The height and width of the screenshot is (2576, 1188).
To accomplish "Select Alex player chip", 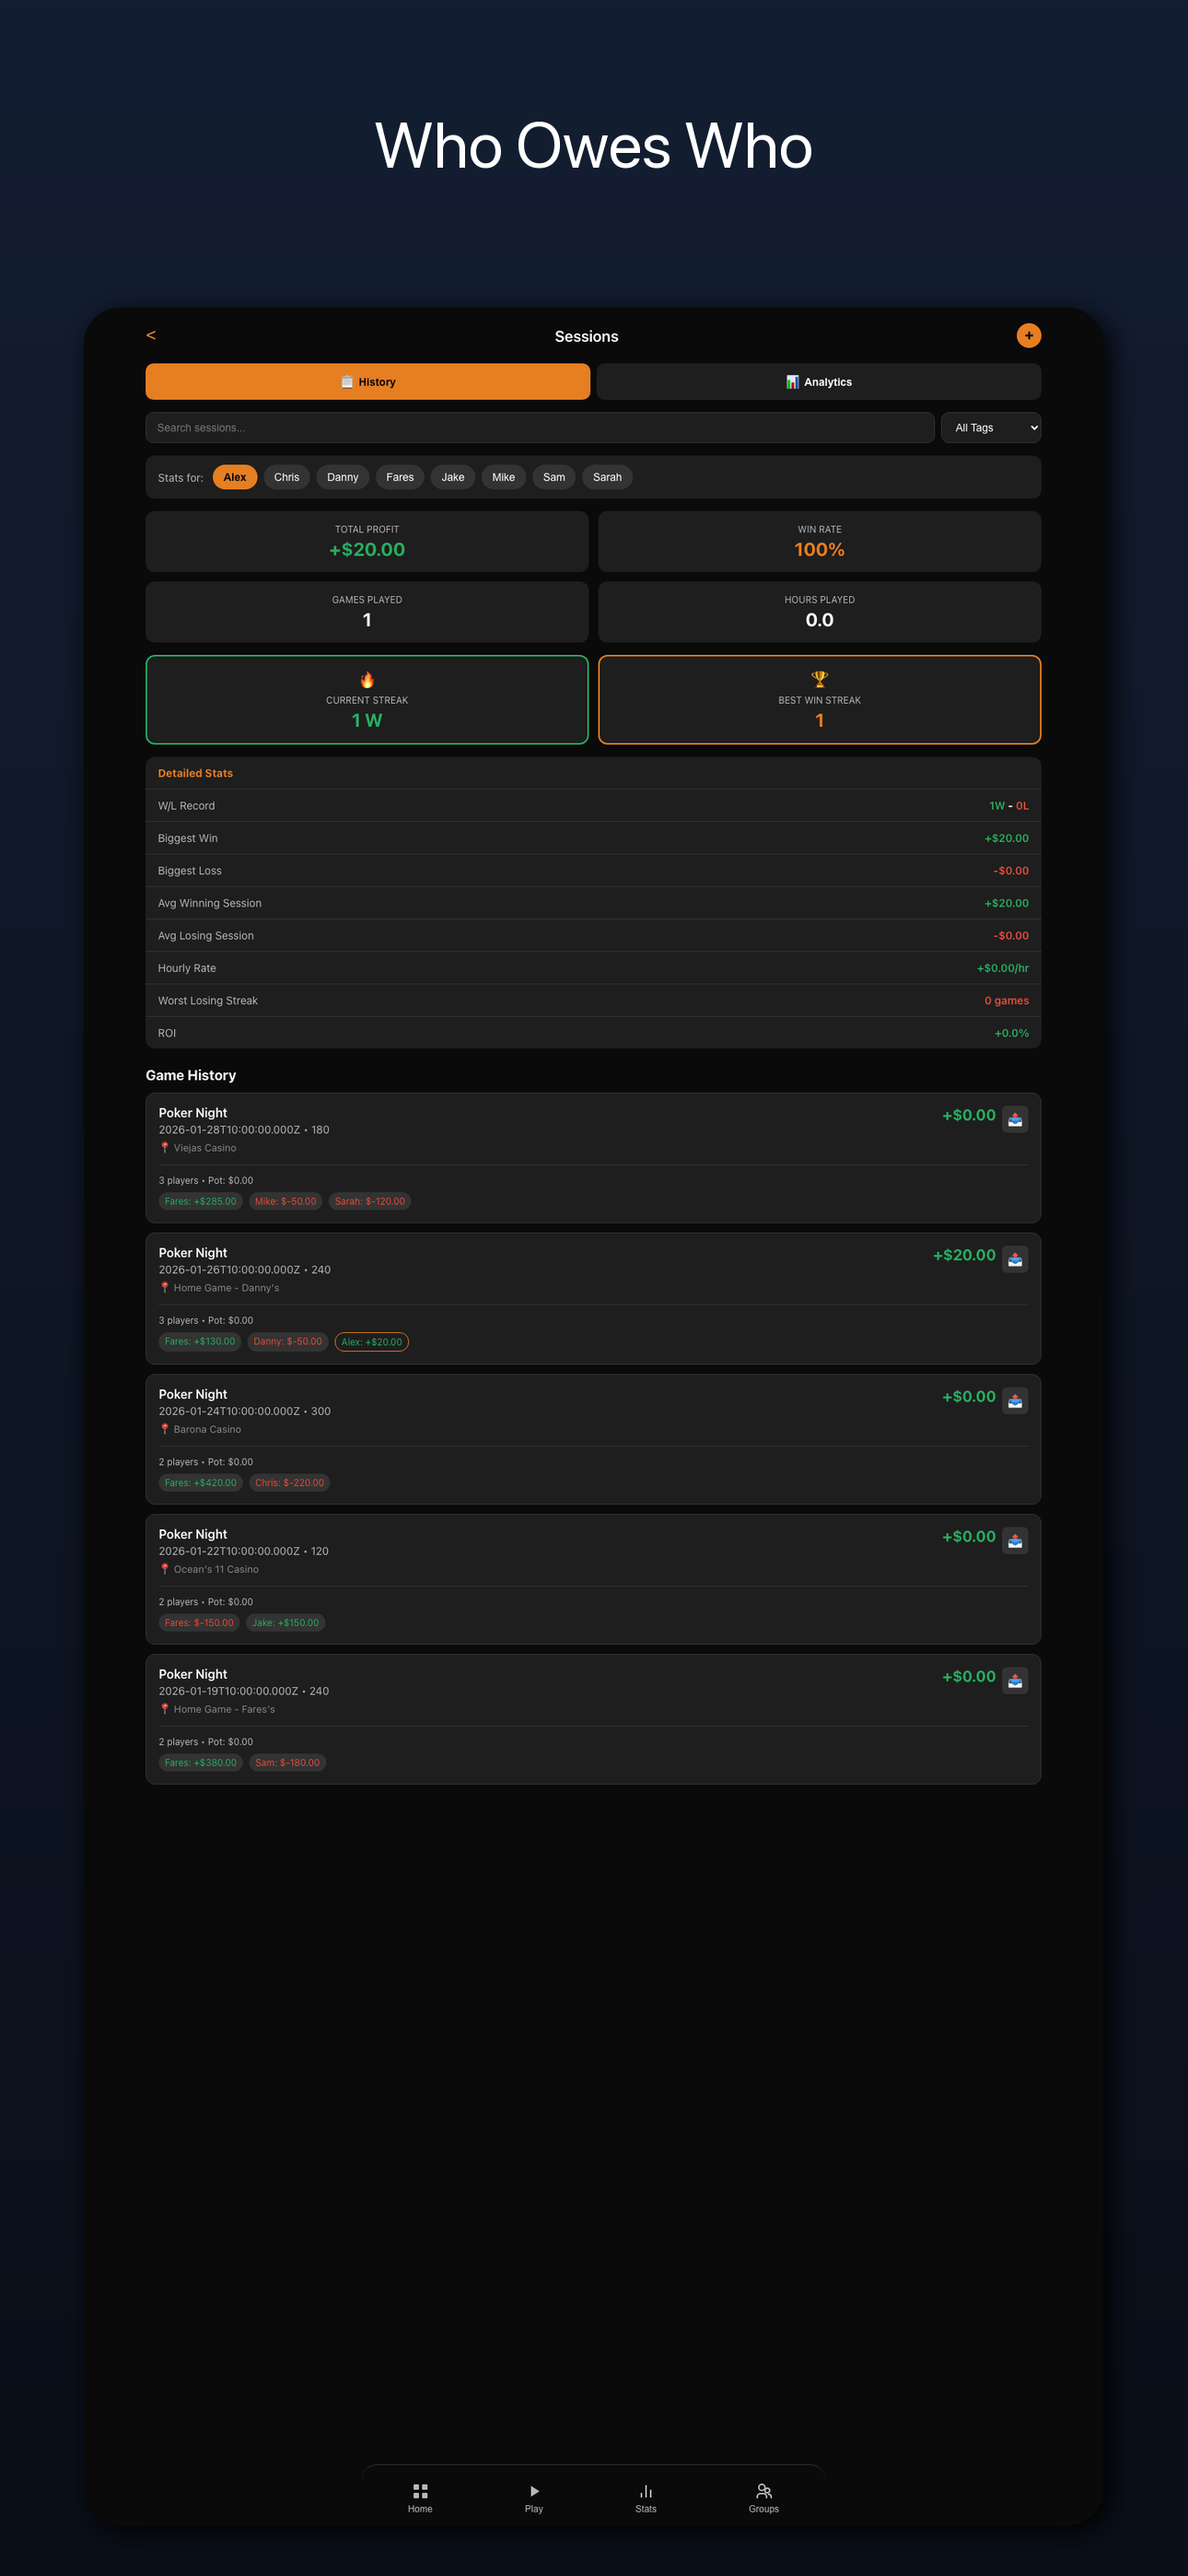I will (235, 477).
